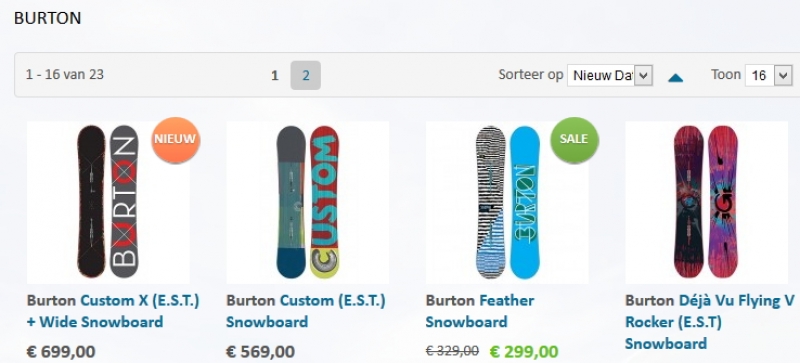Viewport: 800px width, 363px height.
Task: Open the Déjà Vu Flying V Rocker link
Action: (x=710, y=322)
